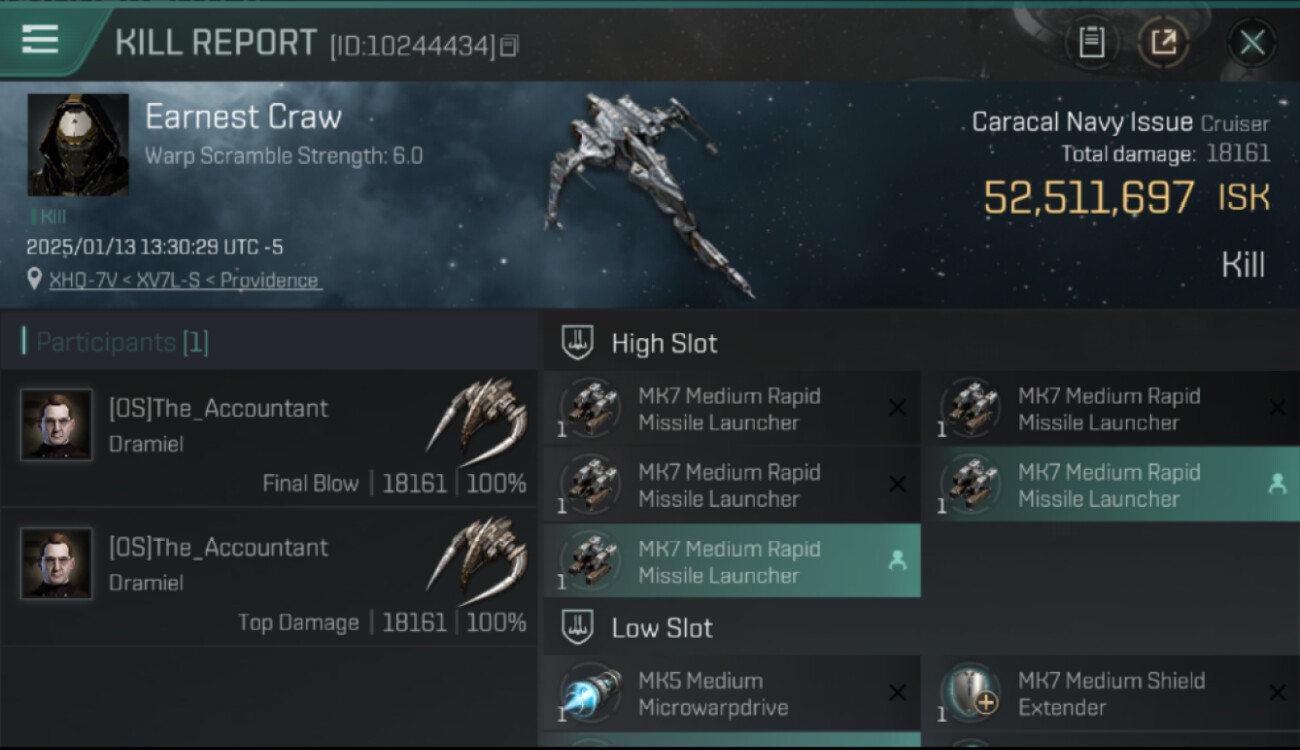This screenshot has height=750, width=1300.
Task: Click the share export icon
Action: [1164, 42]
